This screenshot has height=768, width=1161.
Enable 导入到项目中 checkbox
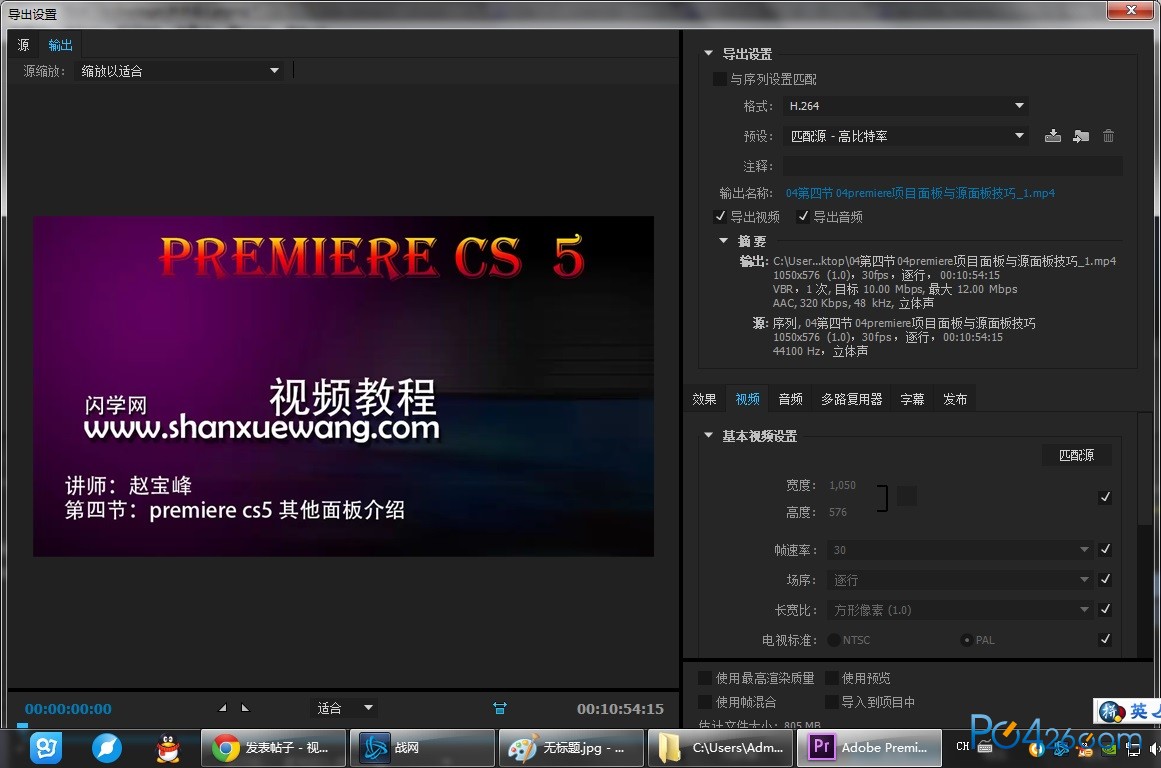click(831, 701)
